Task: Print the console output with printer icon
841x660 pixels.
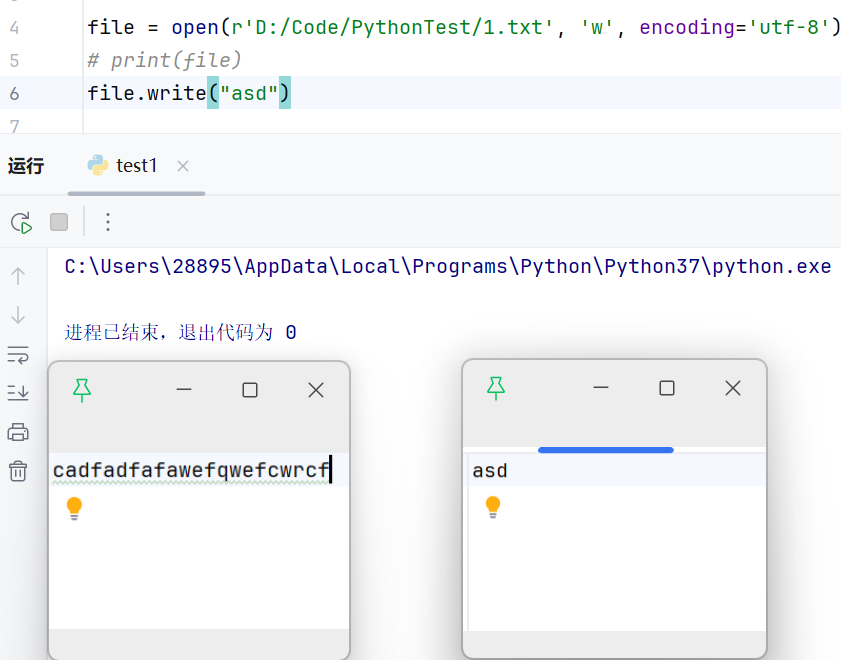Action: [18, 432]
